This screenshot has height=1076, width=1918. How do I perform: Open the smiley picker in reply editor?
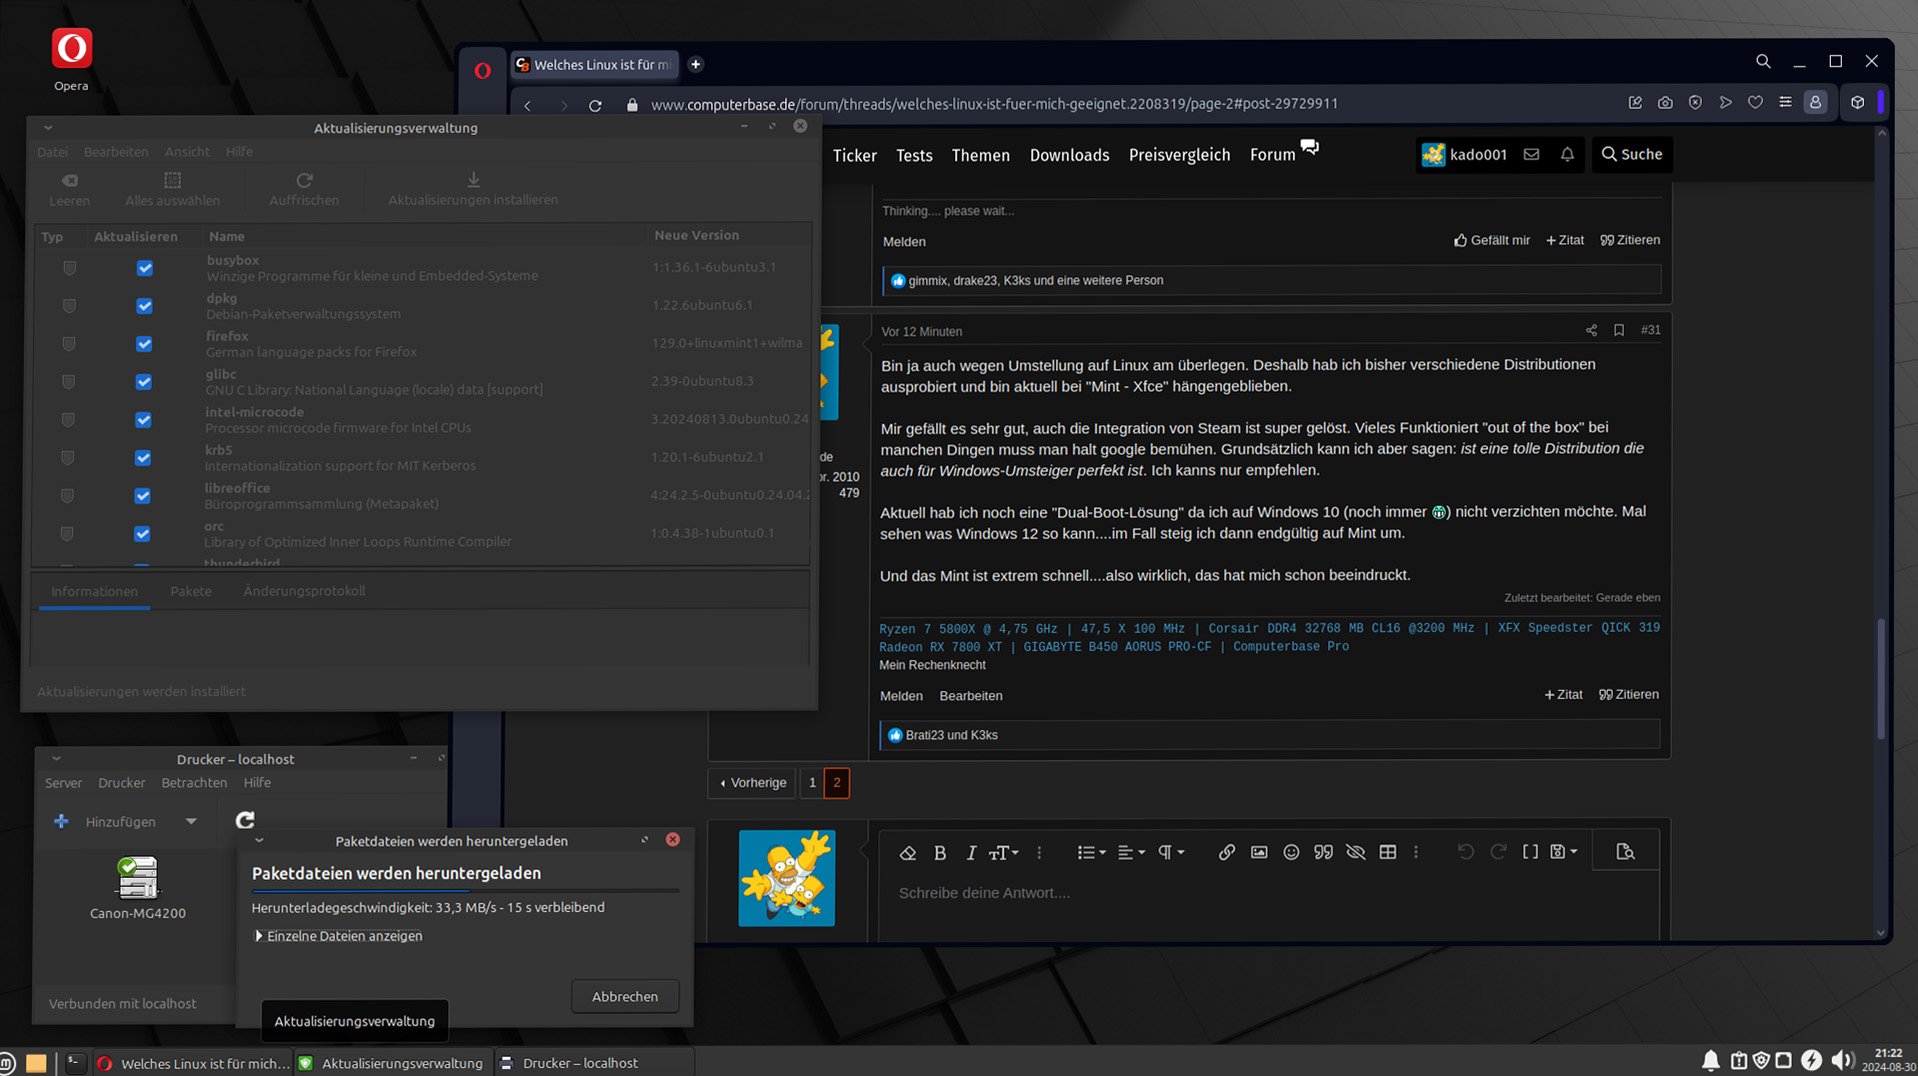(x=1291, y=852)
